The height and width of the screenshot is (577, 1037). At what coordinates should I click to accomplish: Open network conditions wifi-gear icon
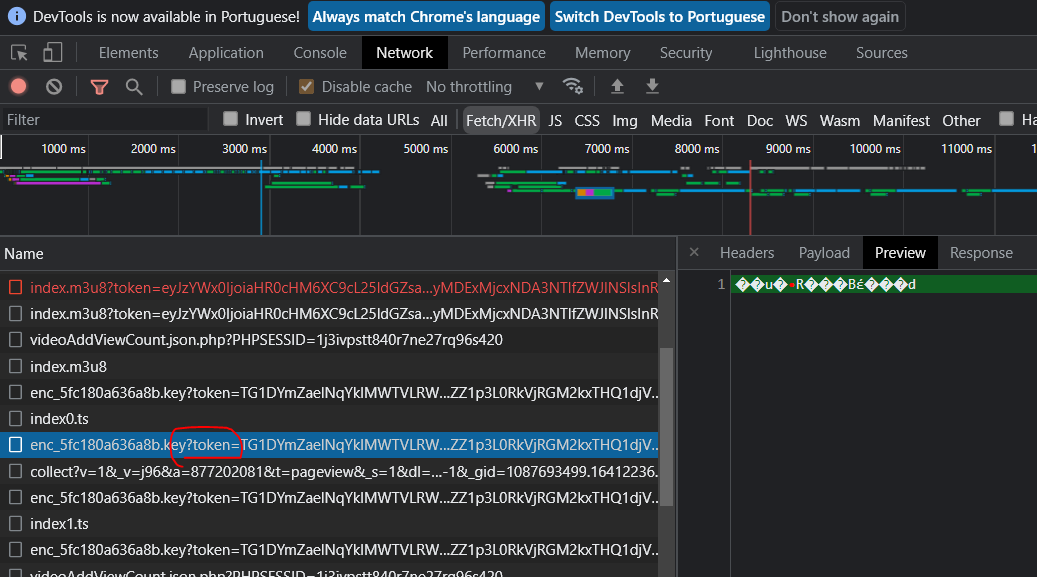[x=573, y=86]
